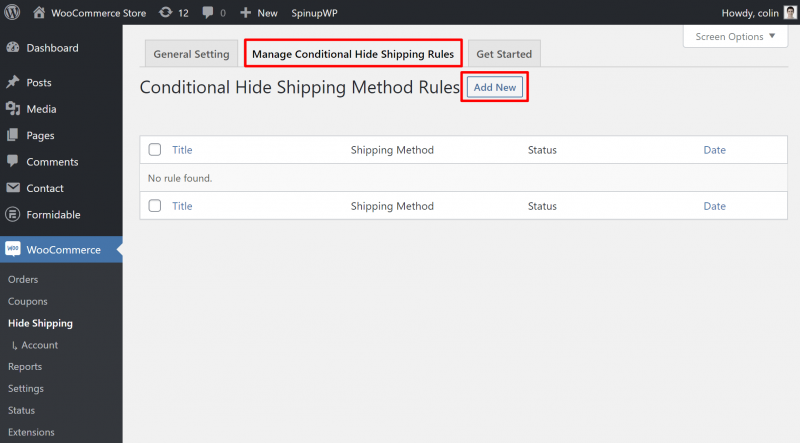This screenshot has width=800, height=443.
Task: Click the home icon beside WooCommerce Store
Action: pos(39,12)
